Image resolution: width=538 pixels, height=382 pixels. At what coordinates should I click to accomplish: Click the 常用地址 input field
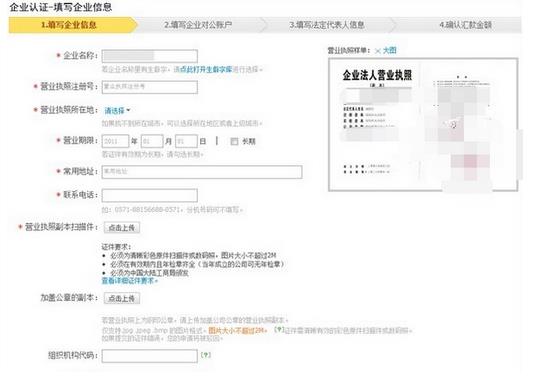pyautogui.click(x=202, y=172)
